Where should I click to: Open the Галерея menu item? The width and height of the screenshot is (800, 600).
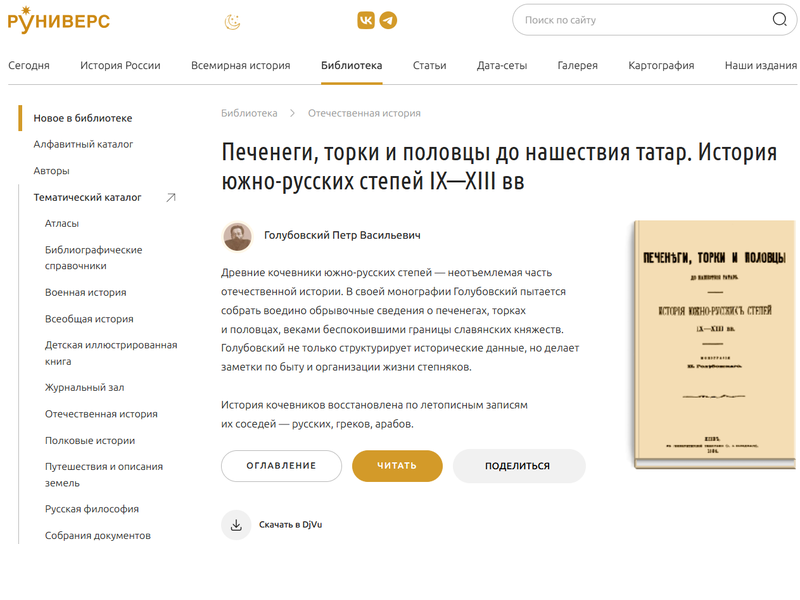click(x=578, y=65)
